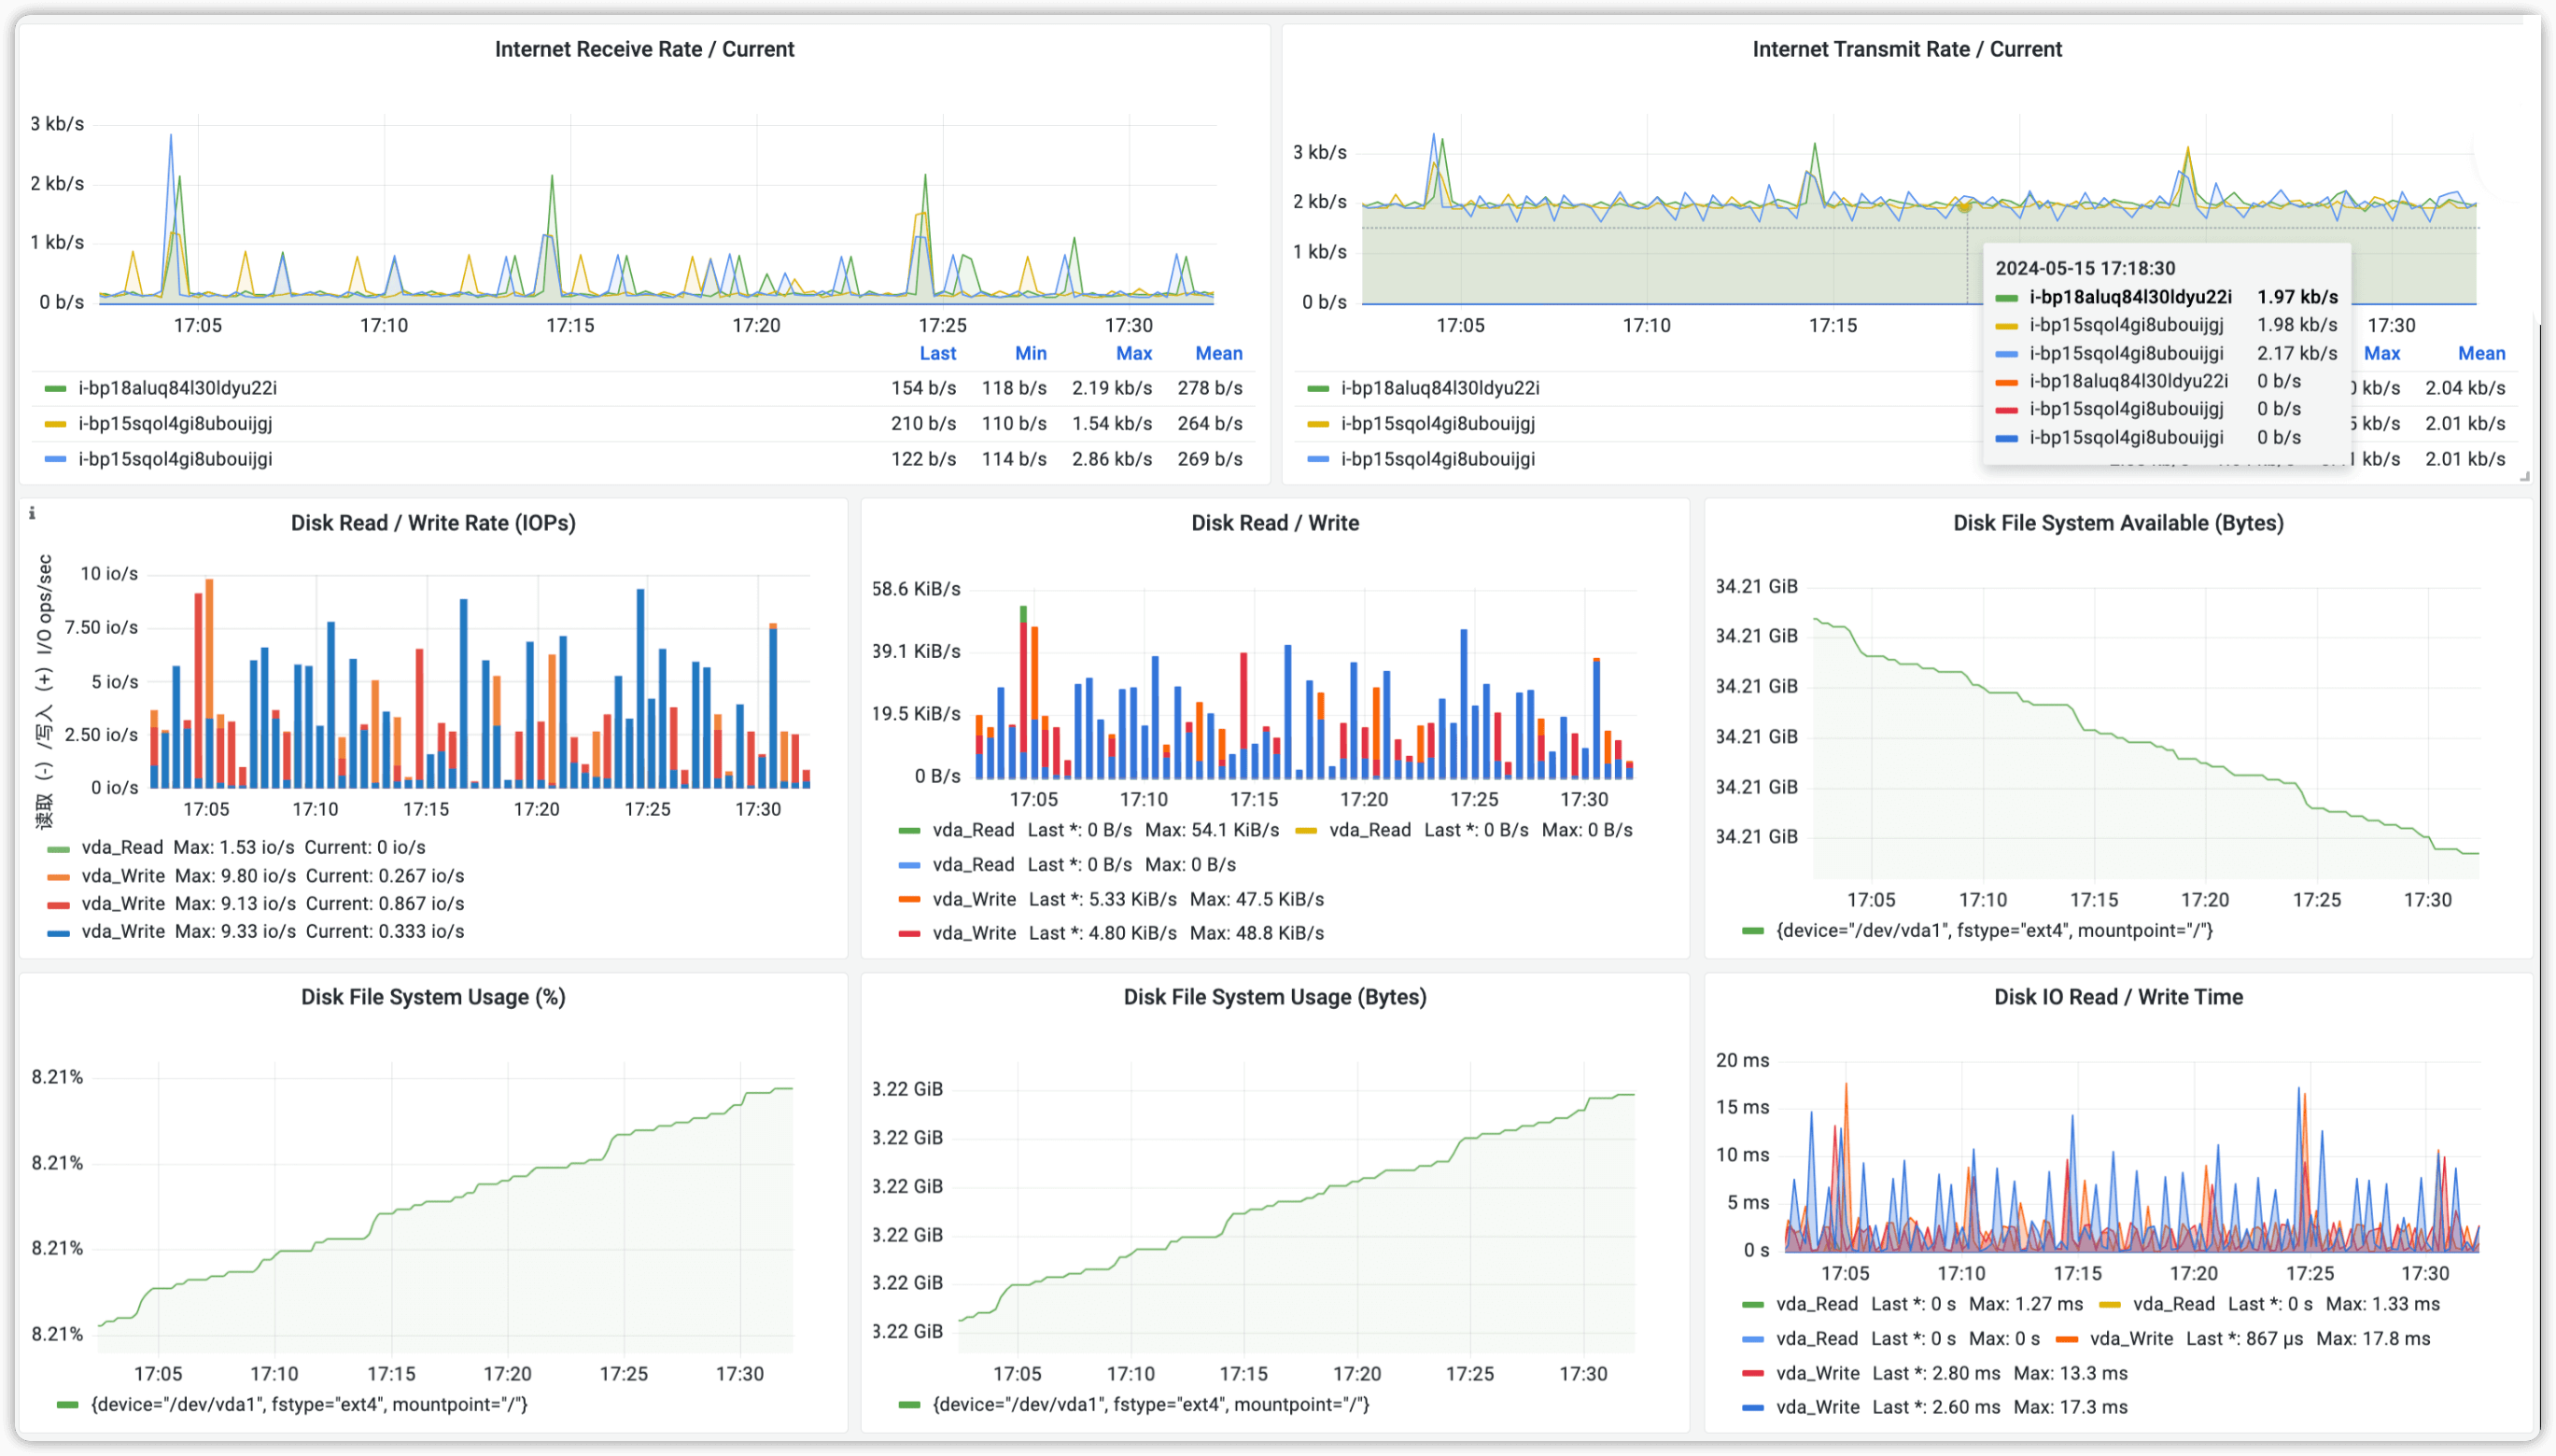Toggle vda_Write Max 9.13 io/s series in IOPs legend
Screen dimensions: 2556x1456
123,903
